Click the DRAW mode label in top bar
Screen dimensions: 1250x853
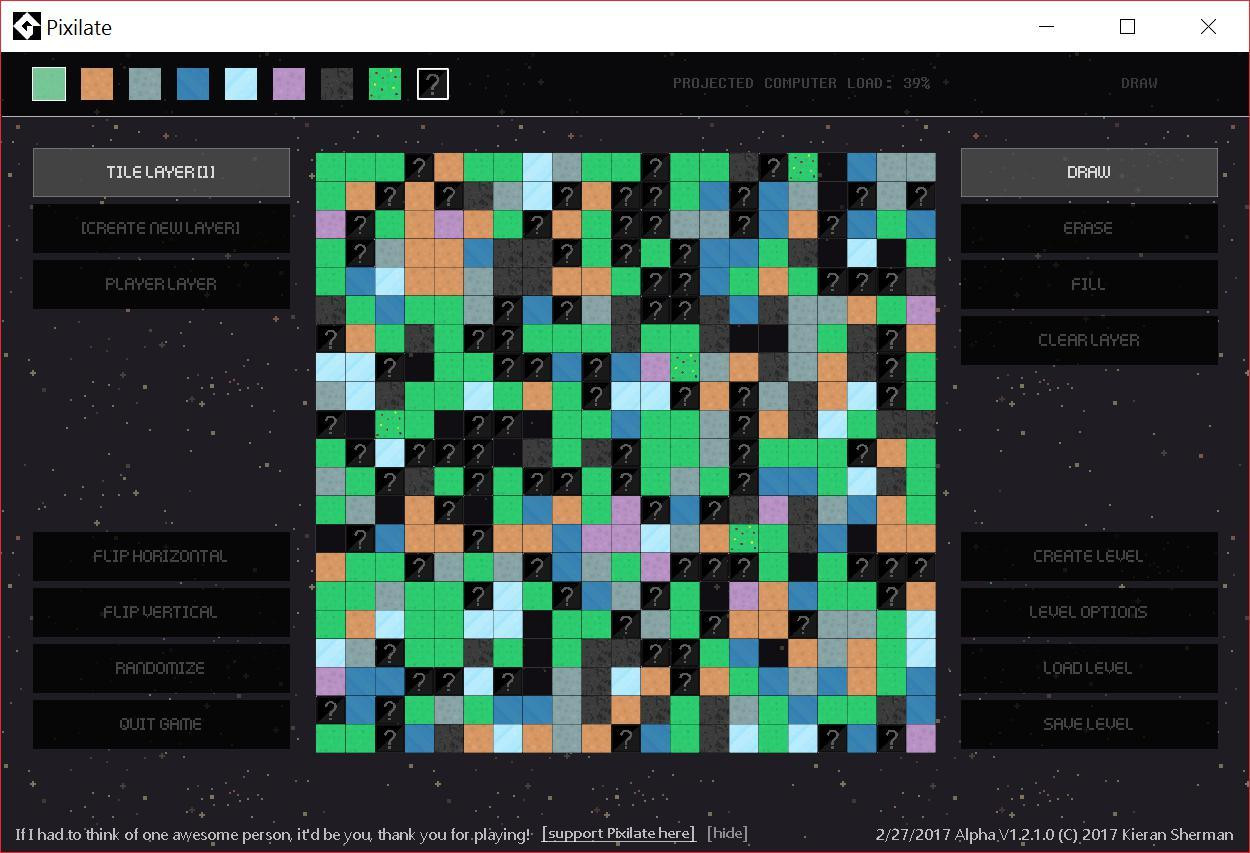coord(1139,83)
